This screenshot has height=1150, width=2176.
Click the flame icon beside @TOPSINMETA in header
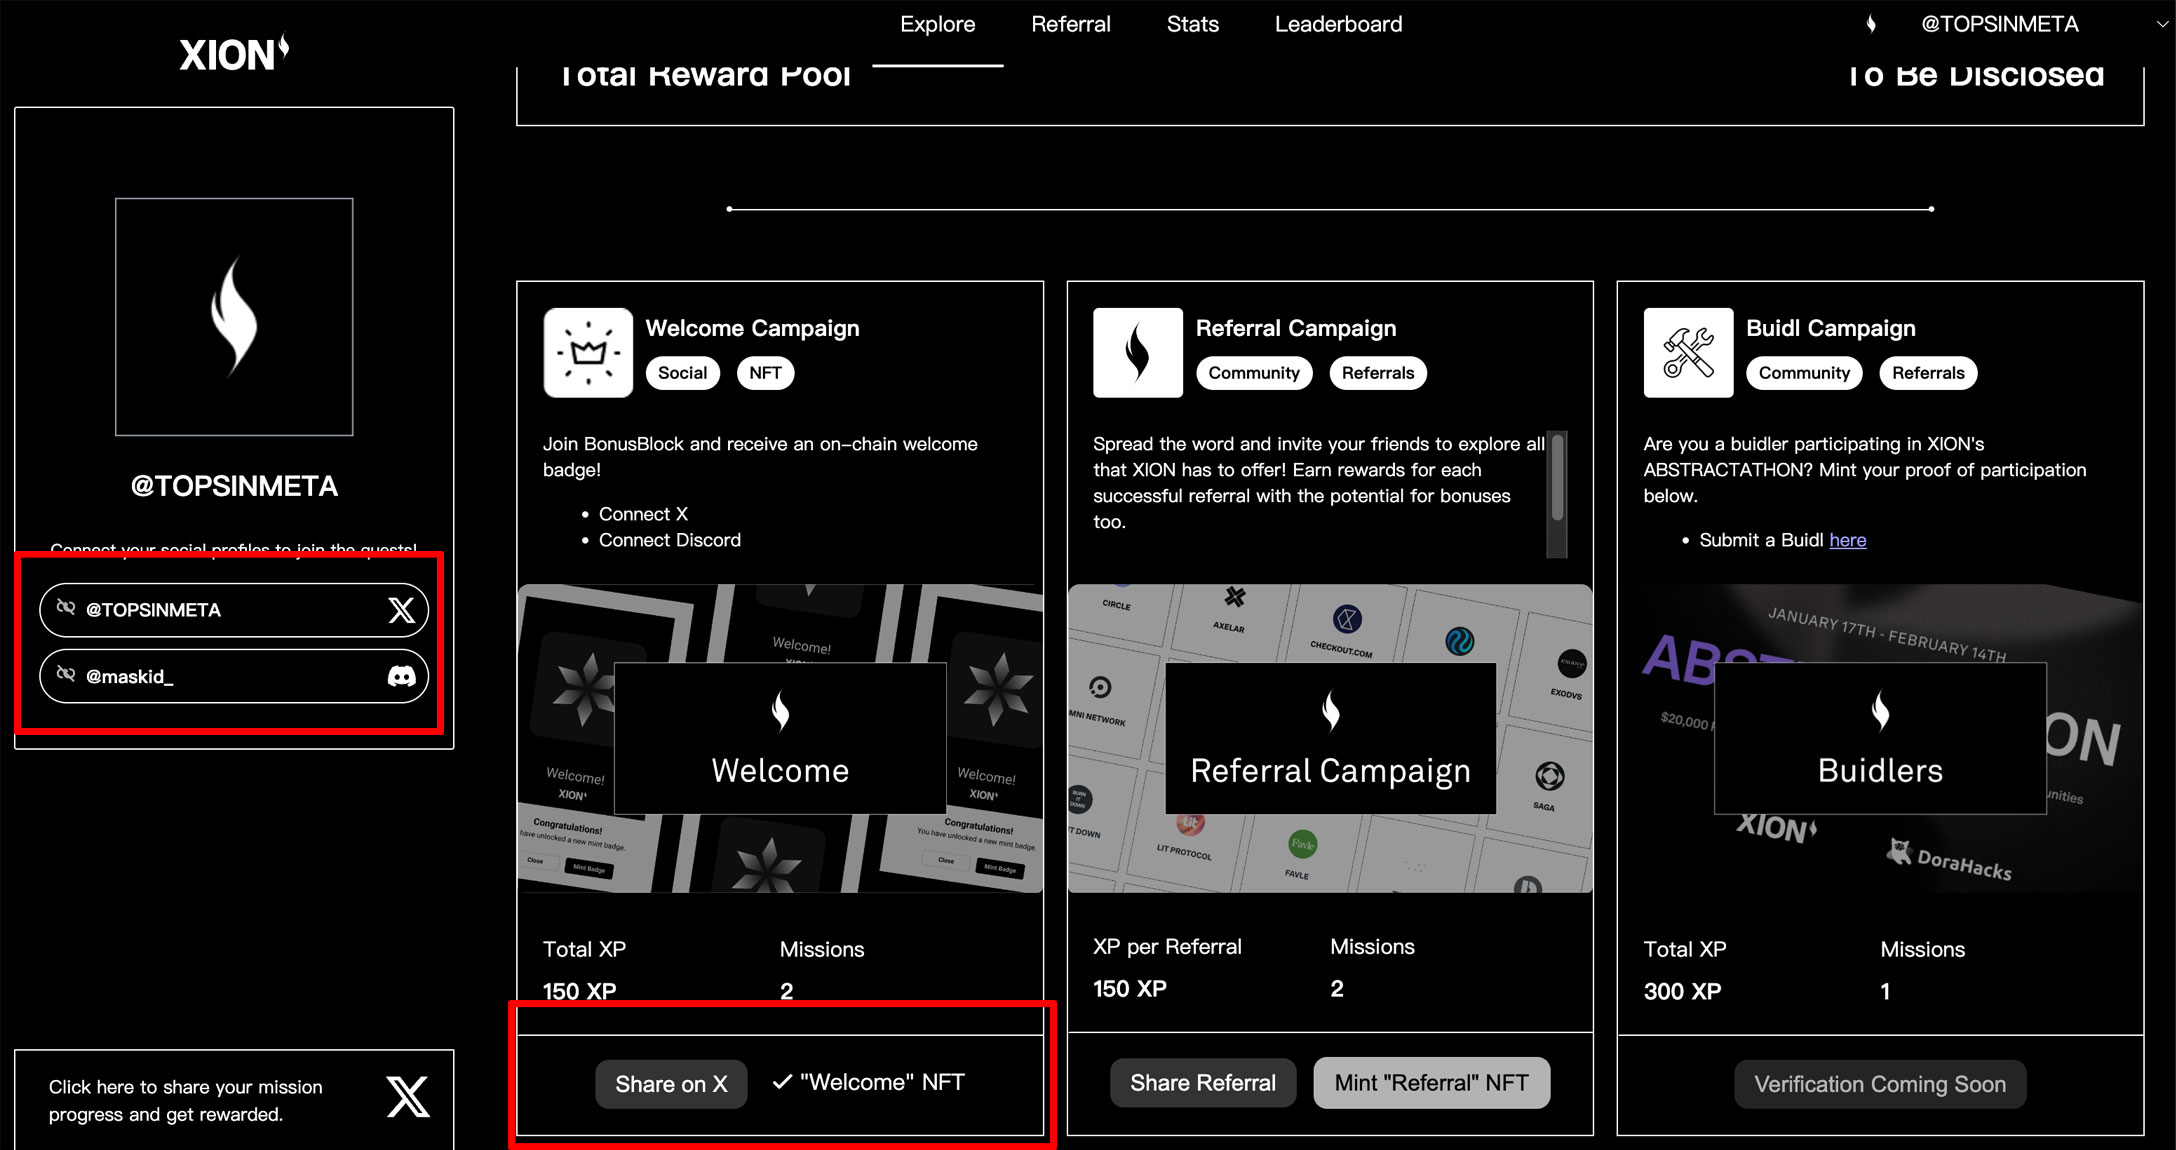click(1871, 24)
